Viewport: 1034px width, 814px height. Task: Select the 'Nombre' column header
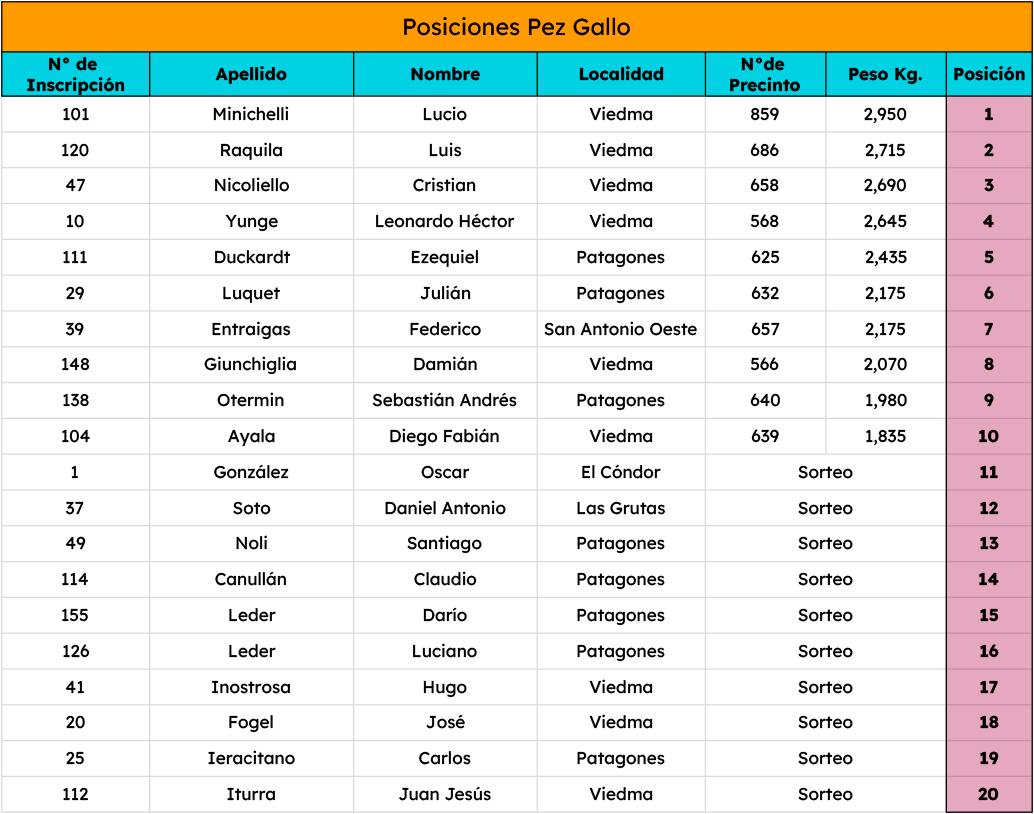coord(445,75)
